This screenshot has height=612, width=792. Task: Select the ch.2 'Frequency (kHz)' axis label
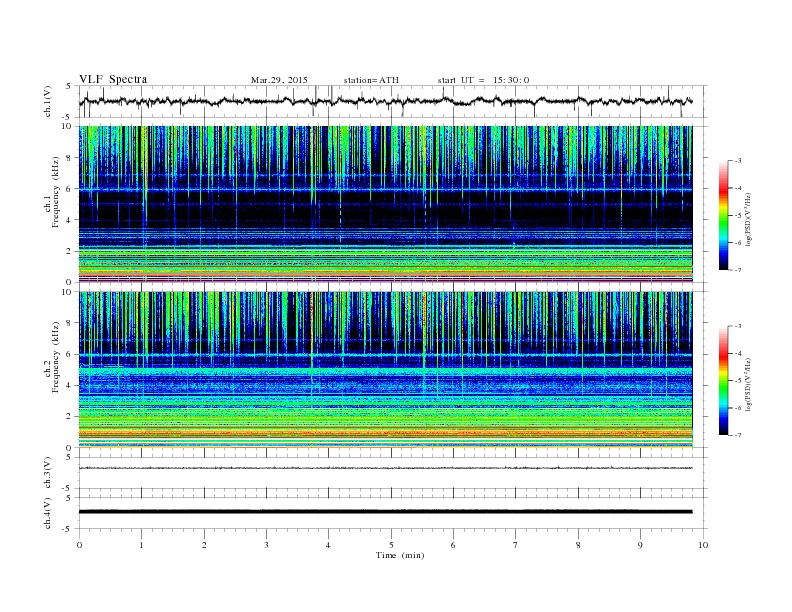[56, 358]
